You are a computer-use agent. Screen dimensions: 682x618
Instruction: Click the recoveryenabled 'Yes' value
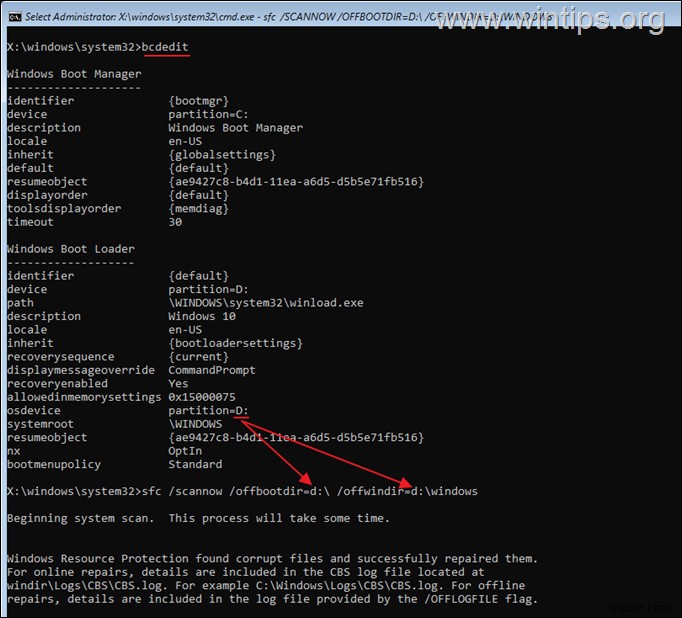178,384
